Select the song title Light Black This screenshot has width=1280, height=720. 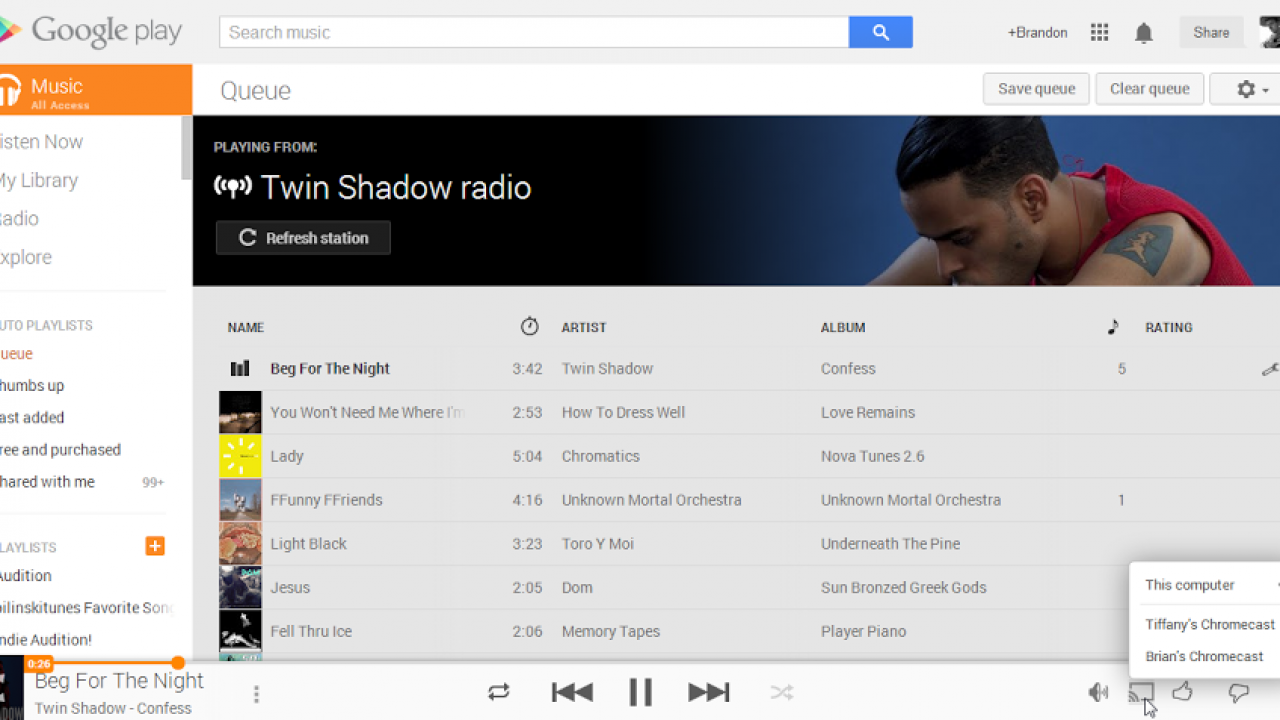tap(308, 544)
